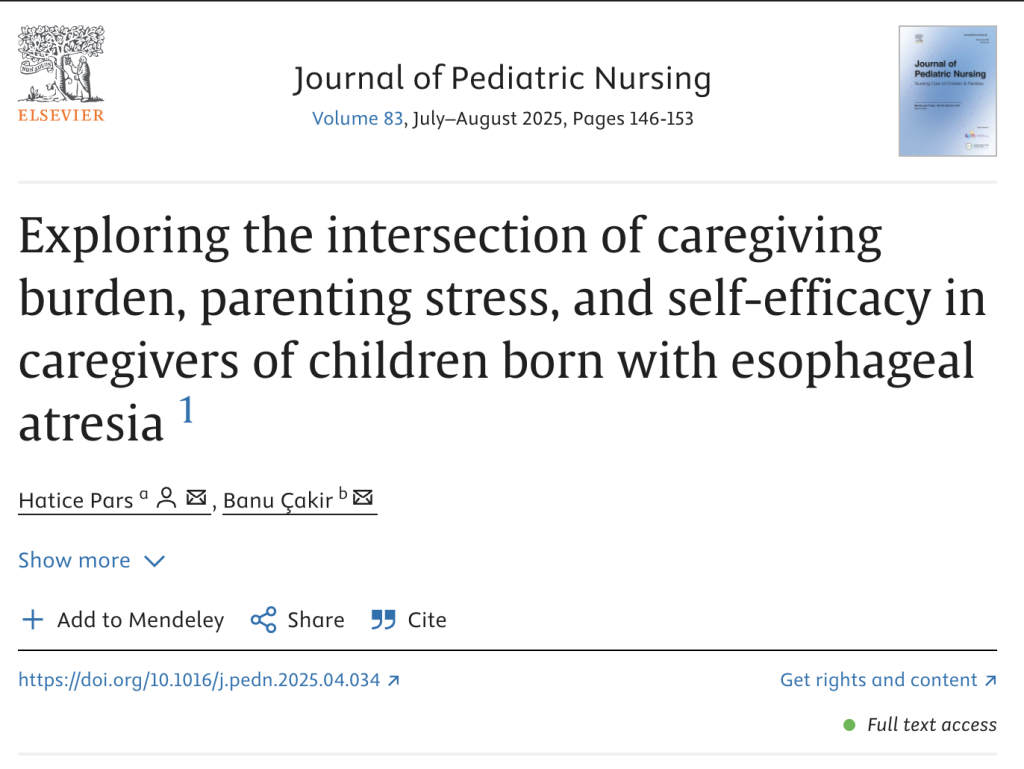This screenshot has width=1024, height=769.
Task: Click author name Banu Çakir
Action: pos(278,499)
